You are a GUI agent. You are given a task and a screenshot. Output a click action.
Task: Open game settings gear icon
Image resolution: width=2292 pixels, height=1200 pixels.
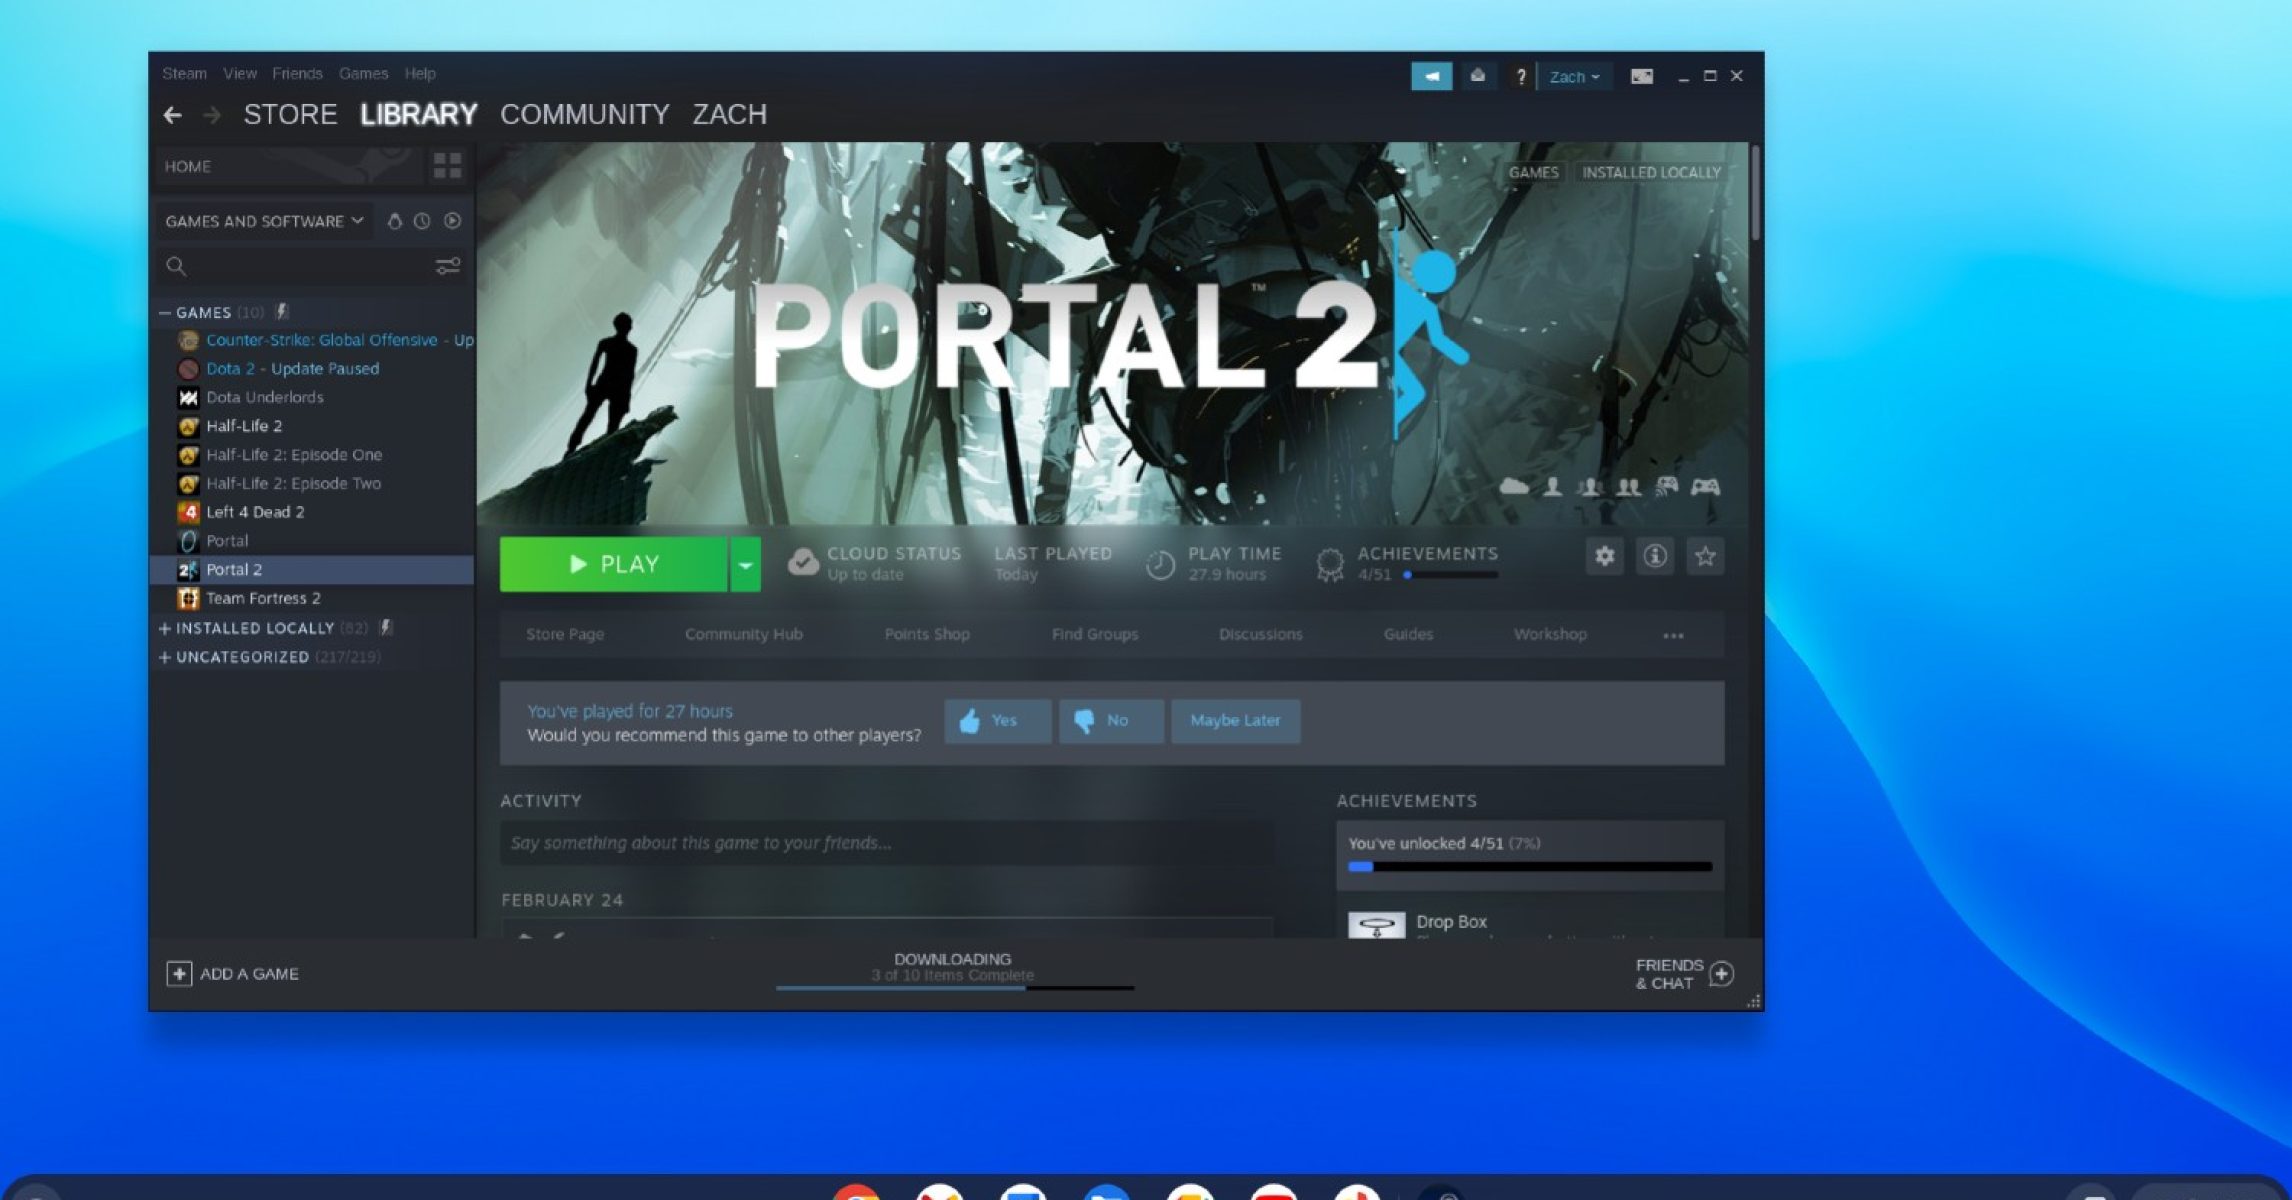pyautogui.click(x=1604, y=556)
